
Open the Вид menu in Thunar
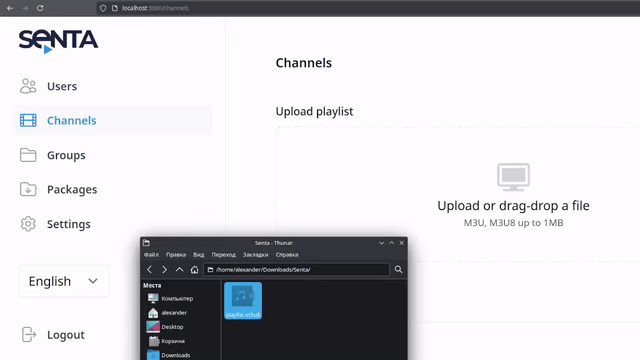tap(199, 255)
